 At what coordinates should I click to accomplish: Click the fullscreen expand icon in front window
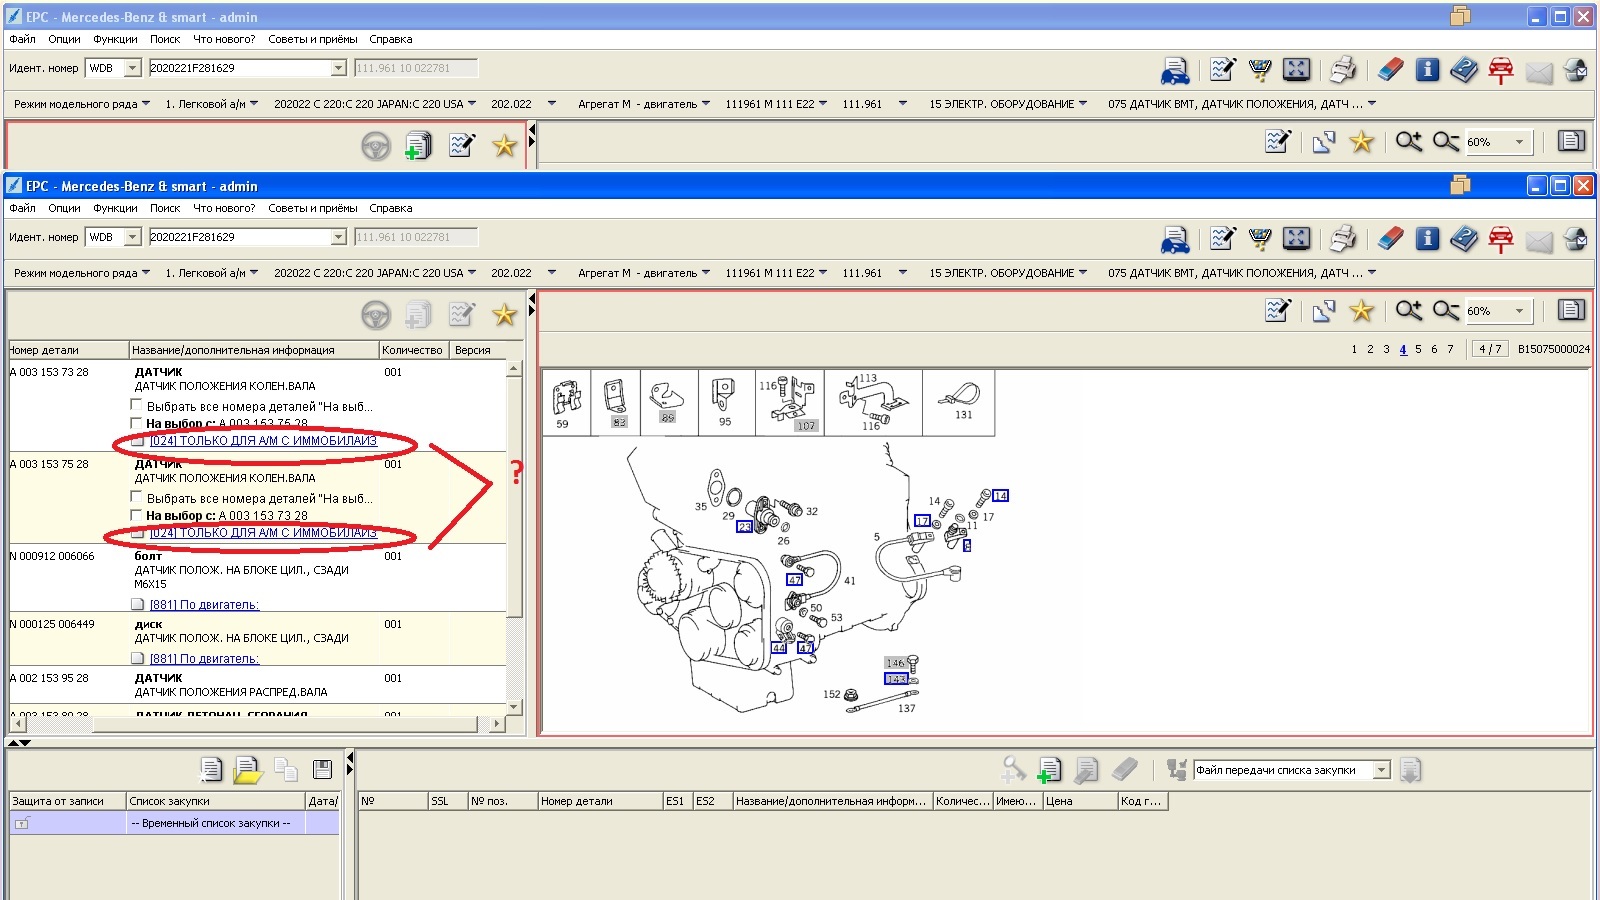pyautogui.click(x=1296, y=238)
